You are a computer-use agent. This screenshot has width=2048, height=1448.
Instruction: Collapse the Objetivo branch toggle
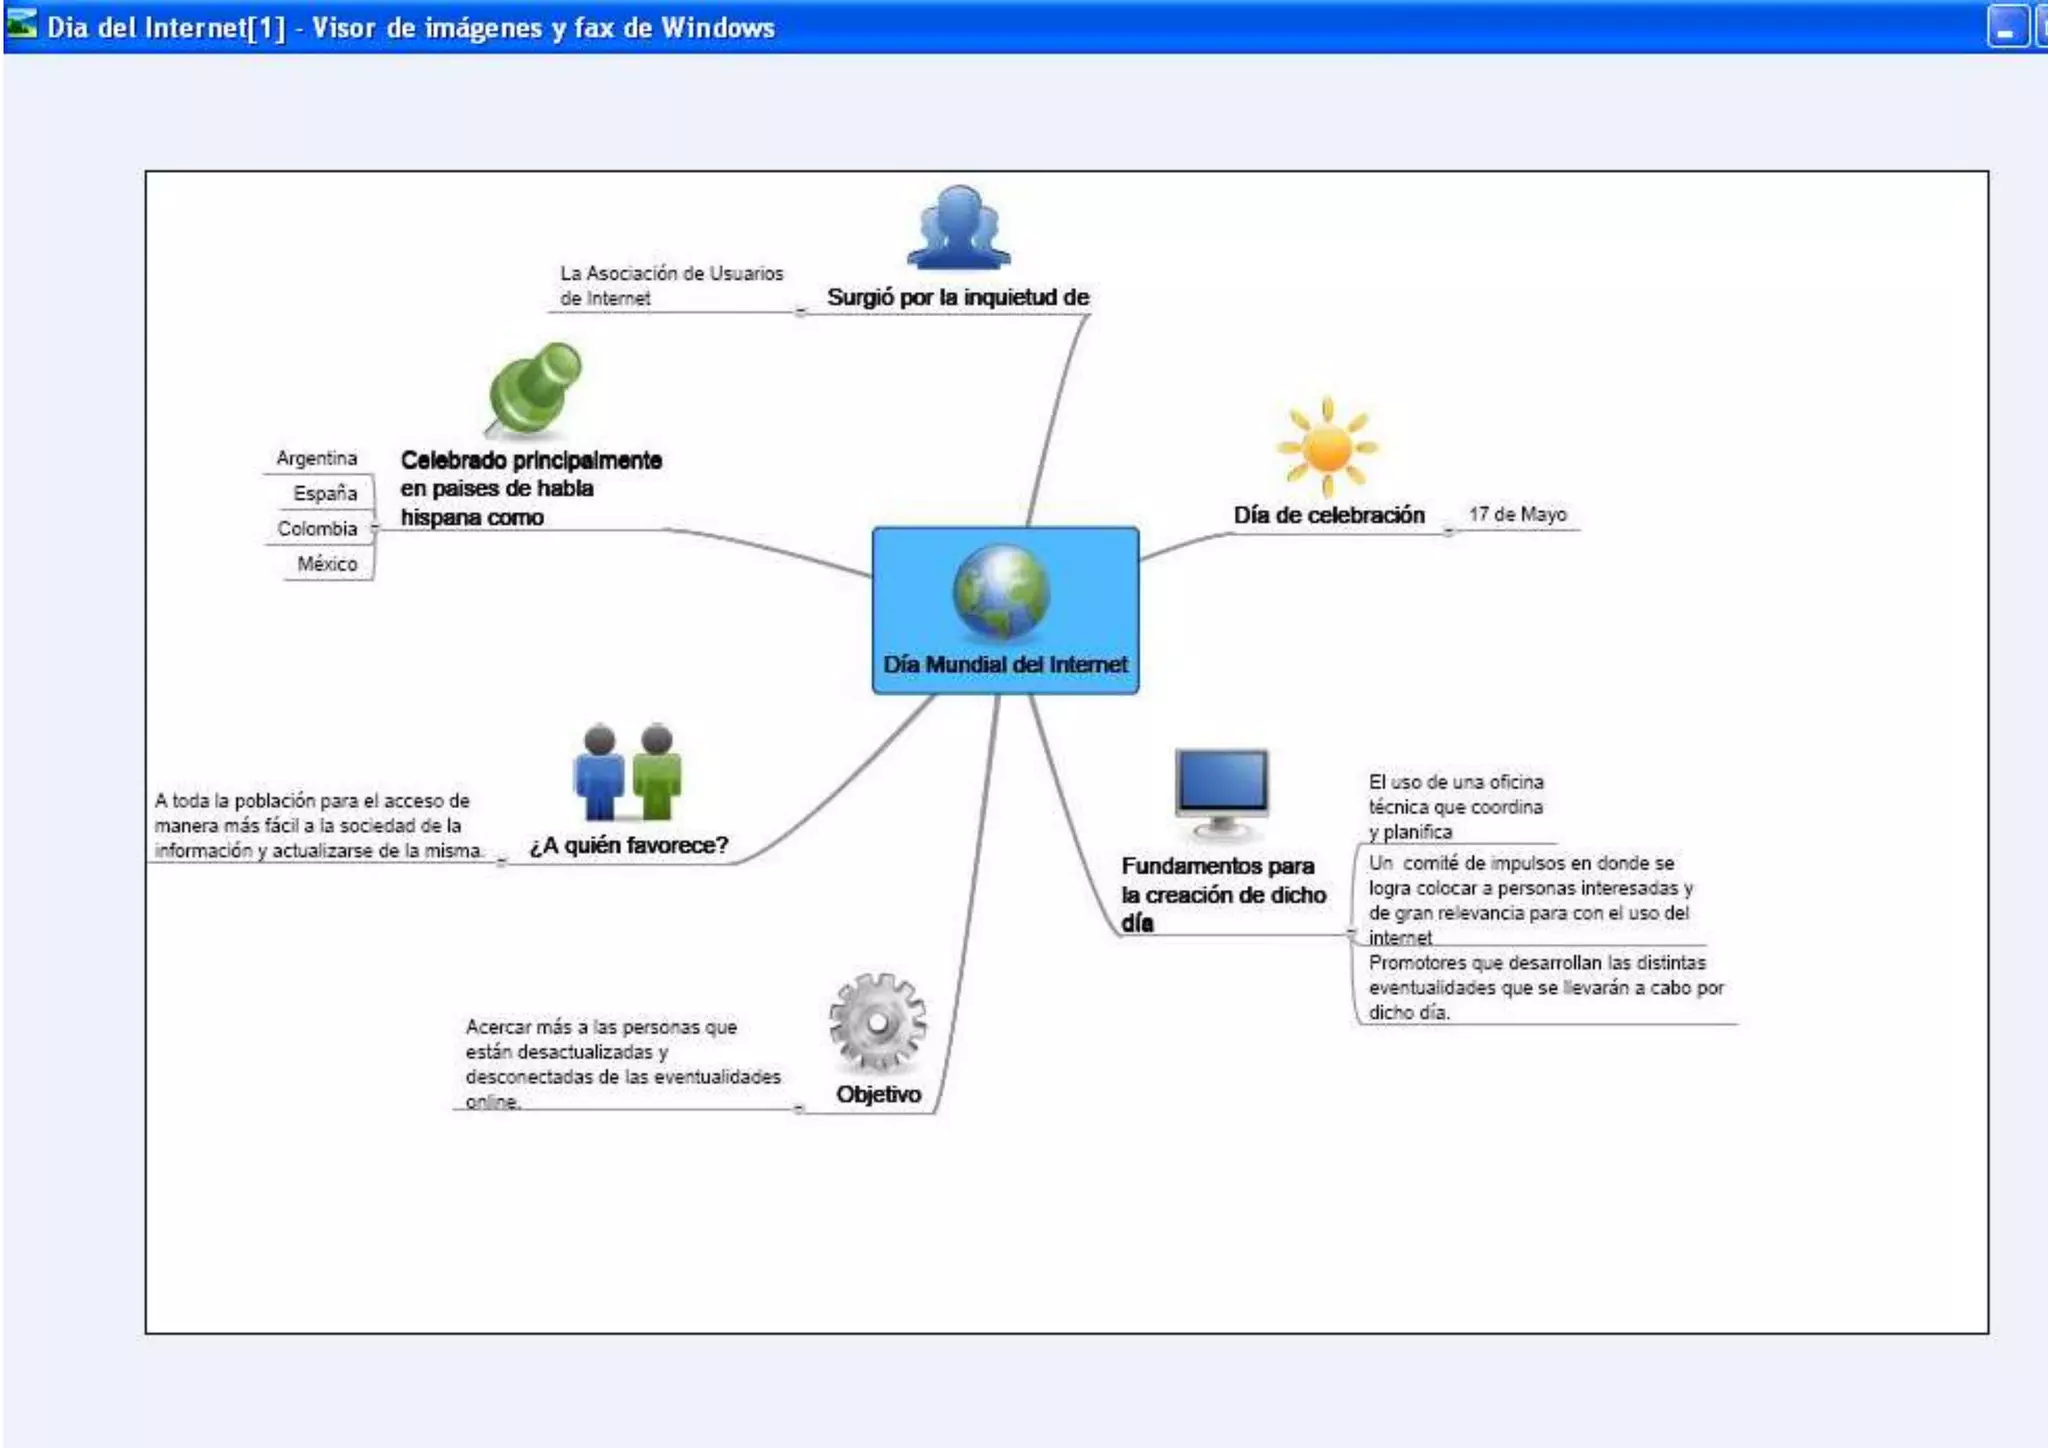click(x=798, y=1108)
